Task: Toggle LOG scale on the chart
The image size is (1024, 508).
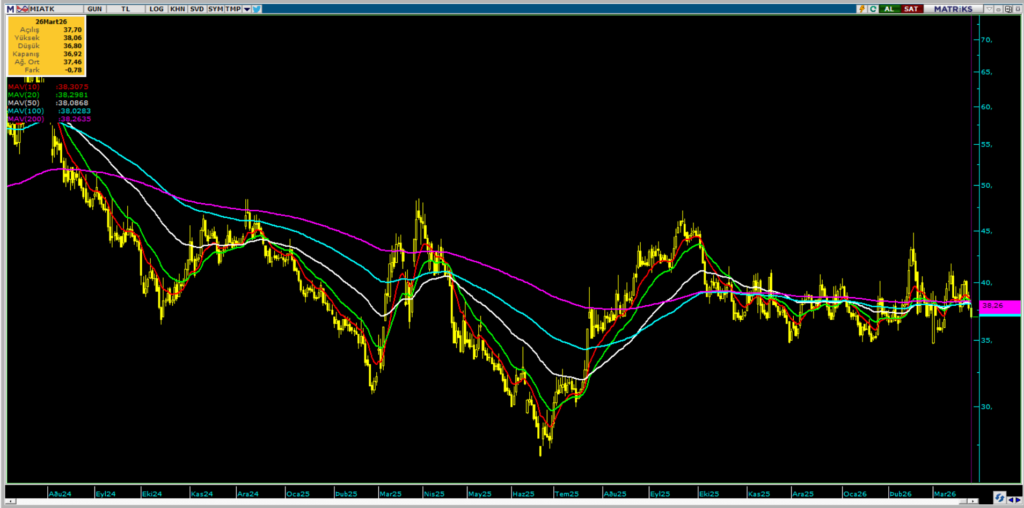Action: point(156,9)
